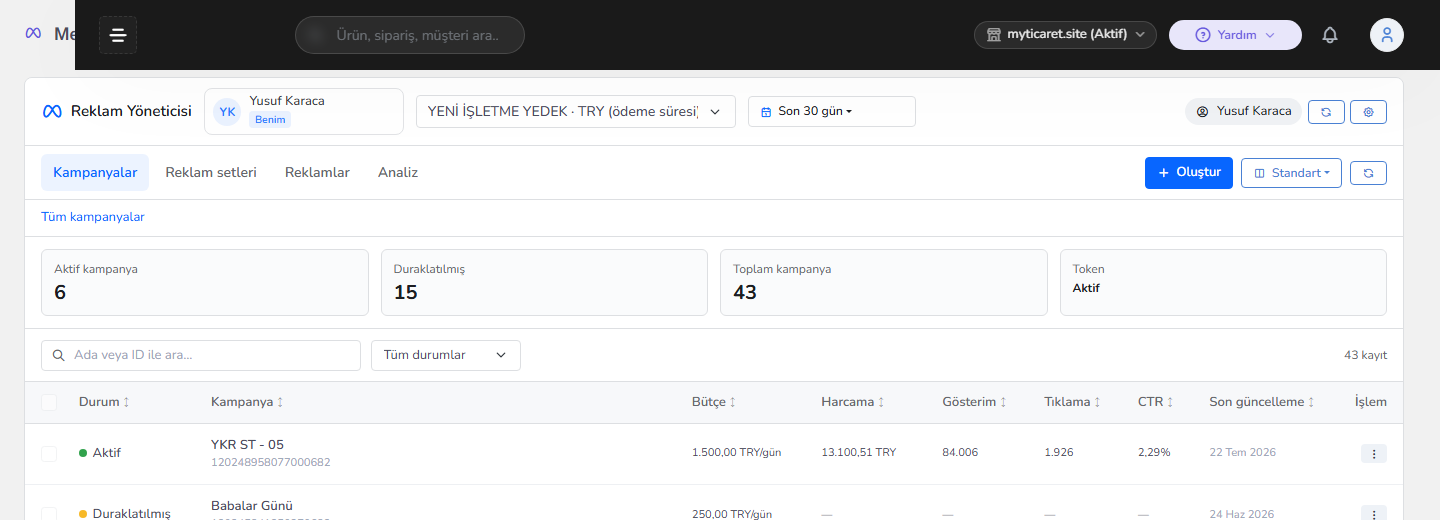Click the 84.006 impressions value
The width and height of the screenshot is (1440, 520).
coord(960,453)
